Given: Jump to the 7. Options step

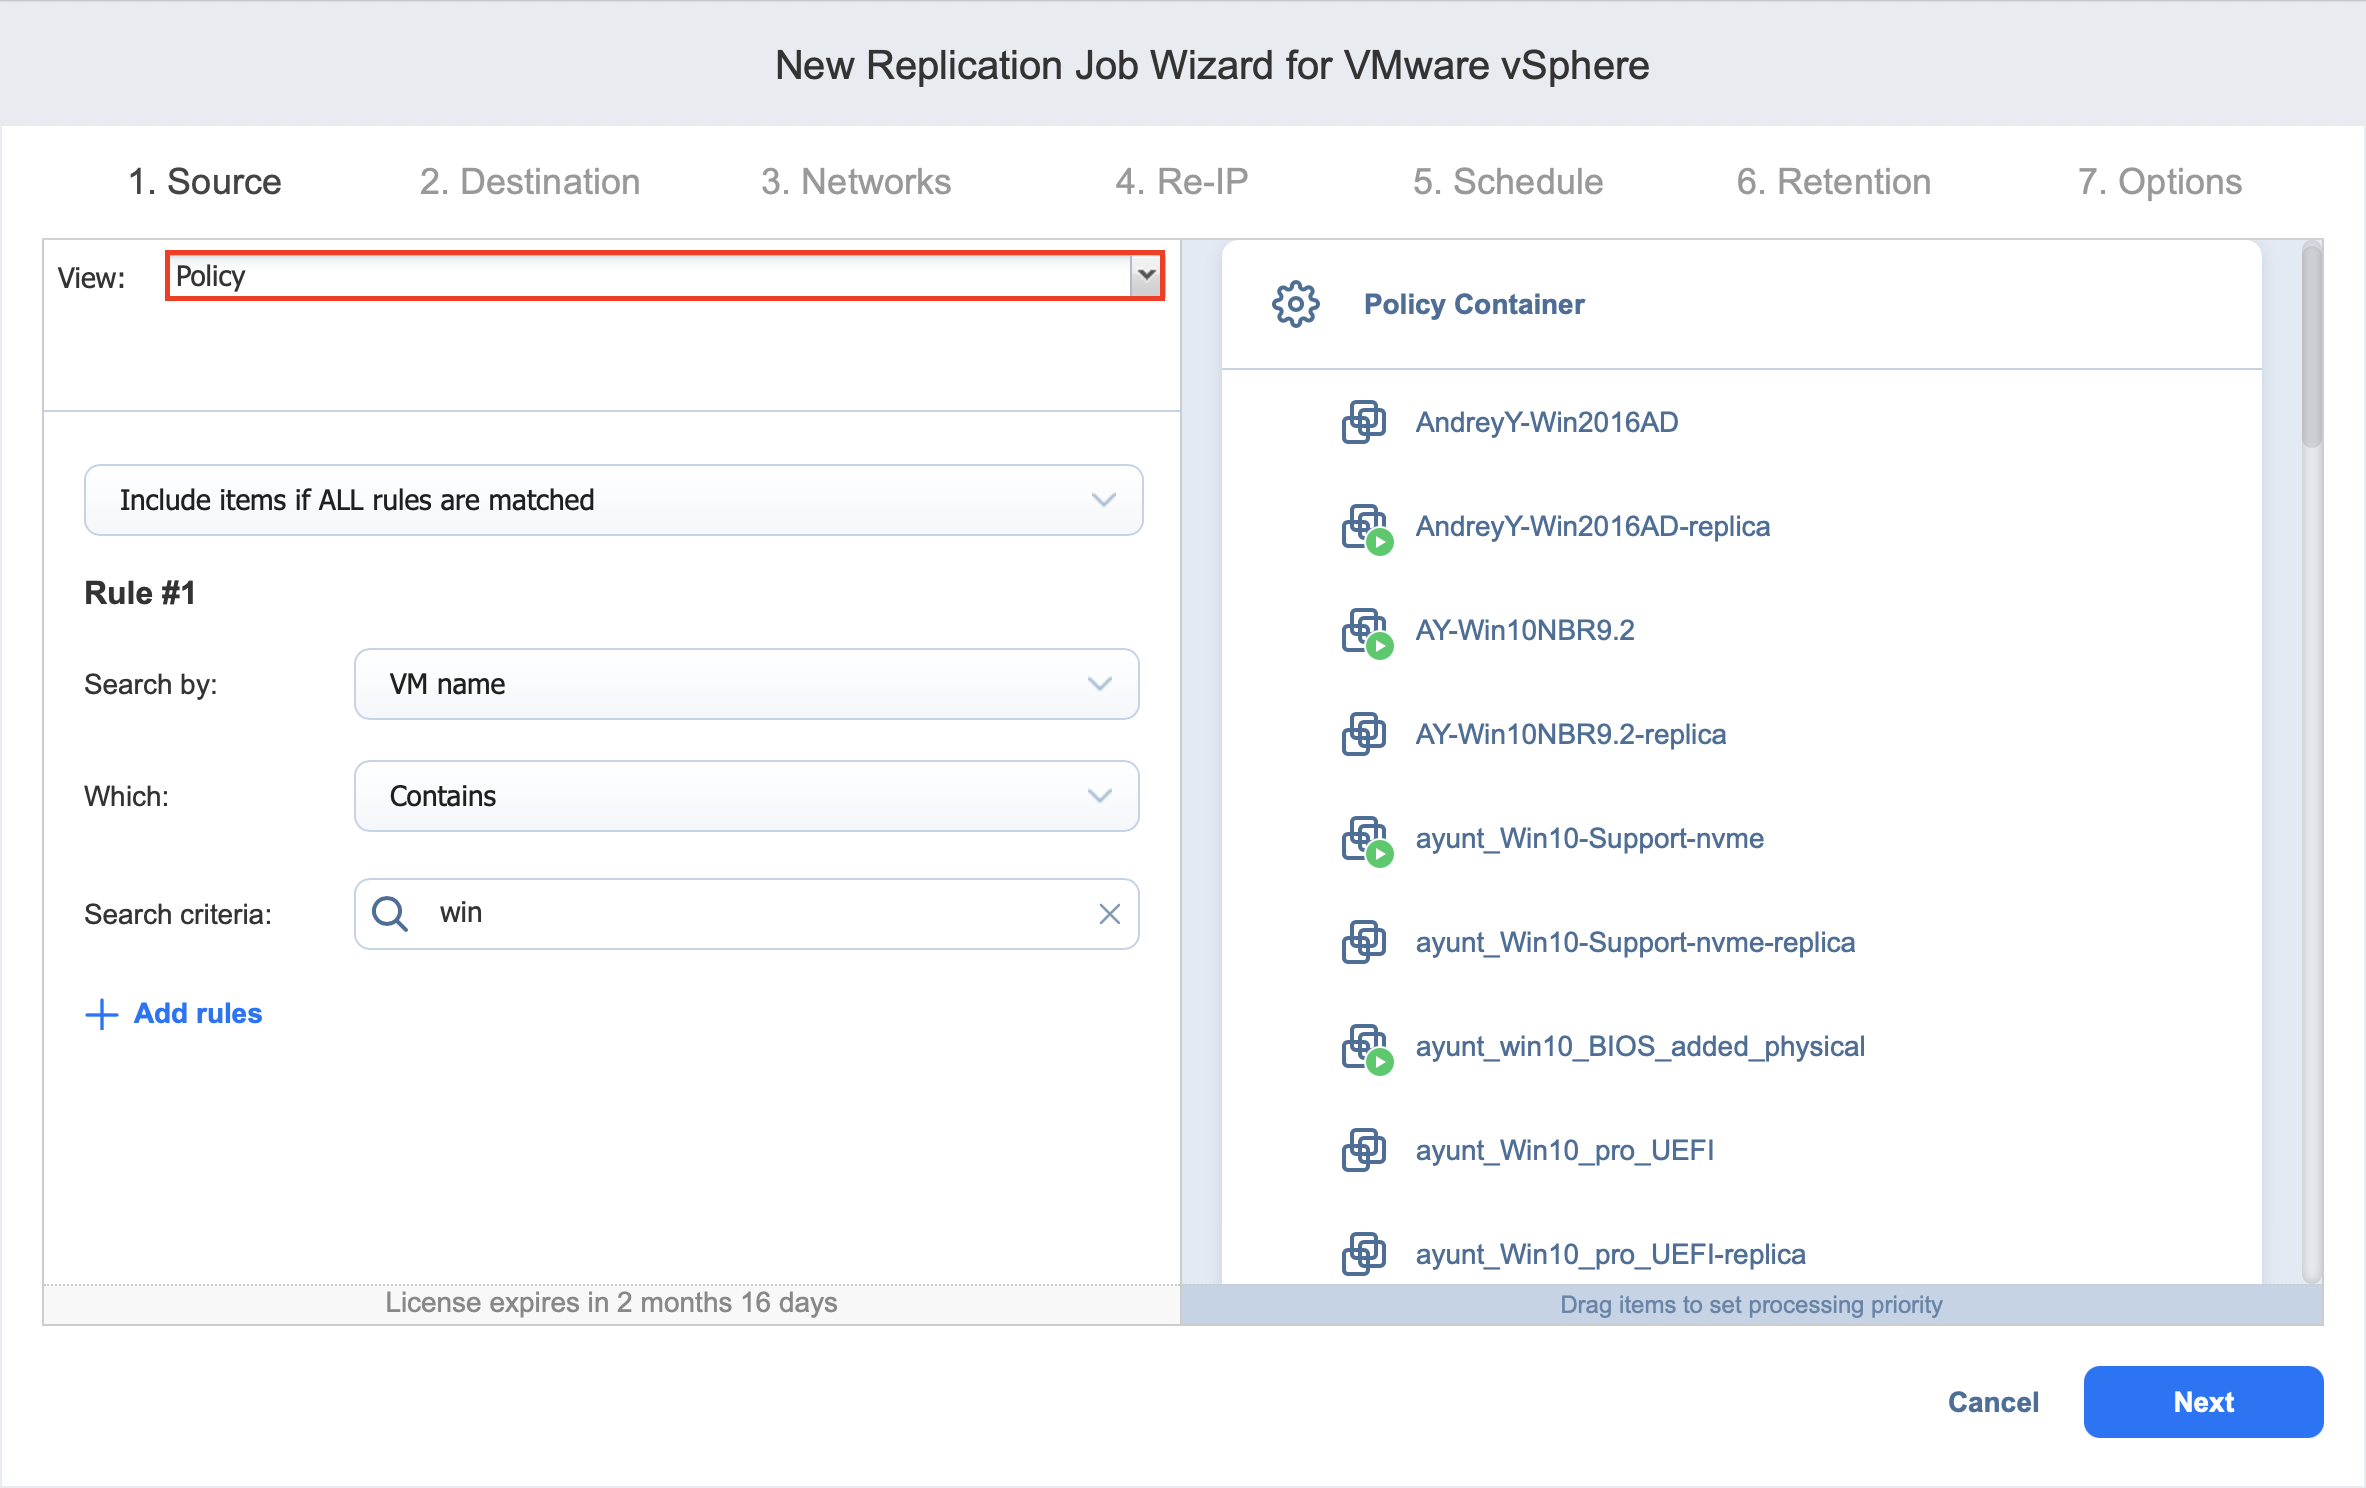Looking at the screenshot, I should coord(2160,182).
